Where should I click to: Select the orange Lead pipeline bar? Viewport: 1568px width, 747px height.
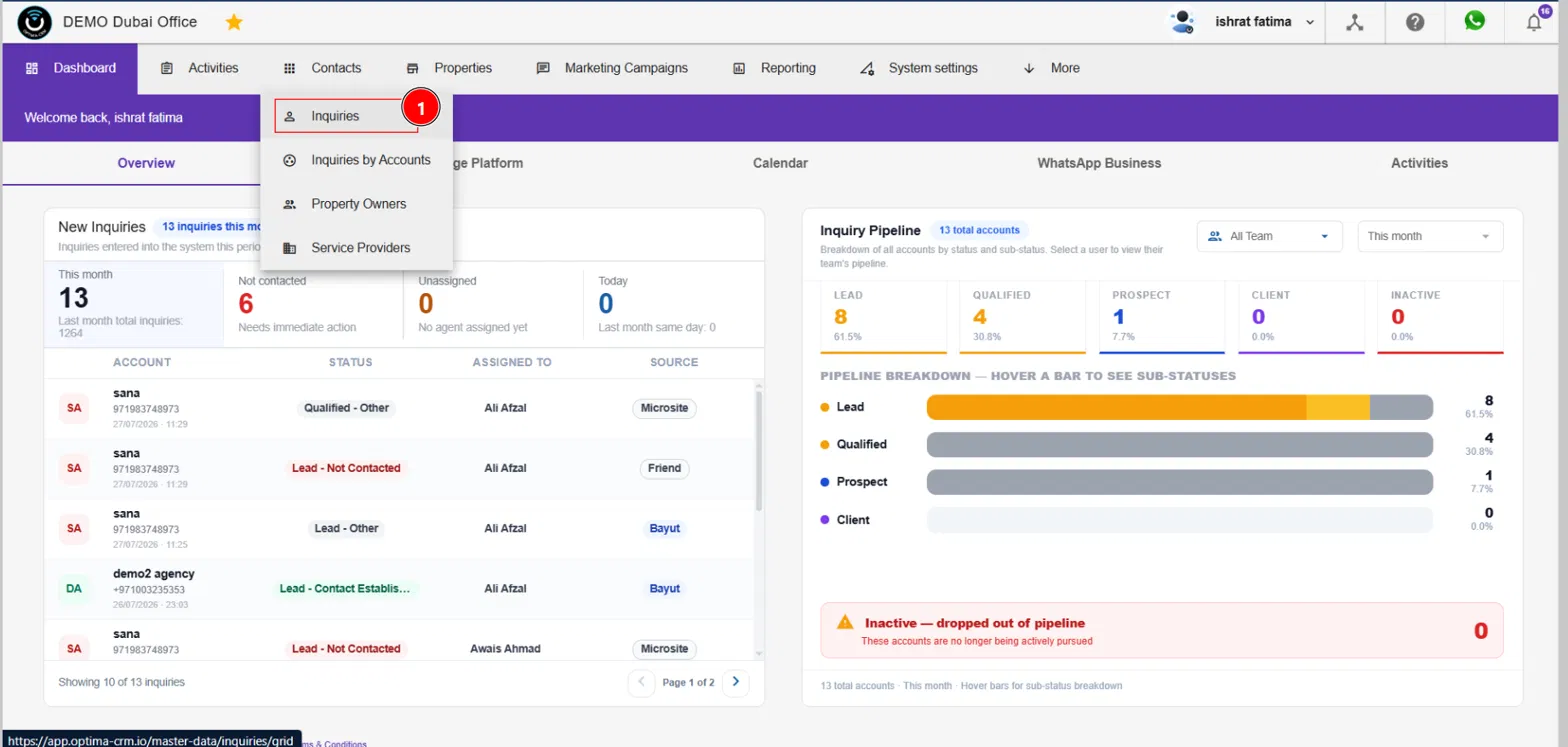click(x=1116, y=407)
